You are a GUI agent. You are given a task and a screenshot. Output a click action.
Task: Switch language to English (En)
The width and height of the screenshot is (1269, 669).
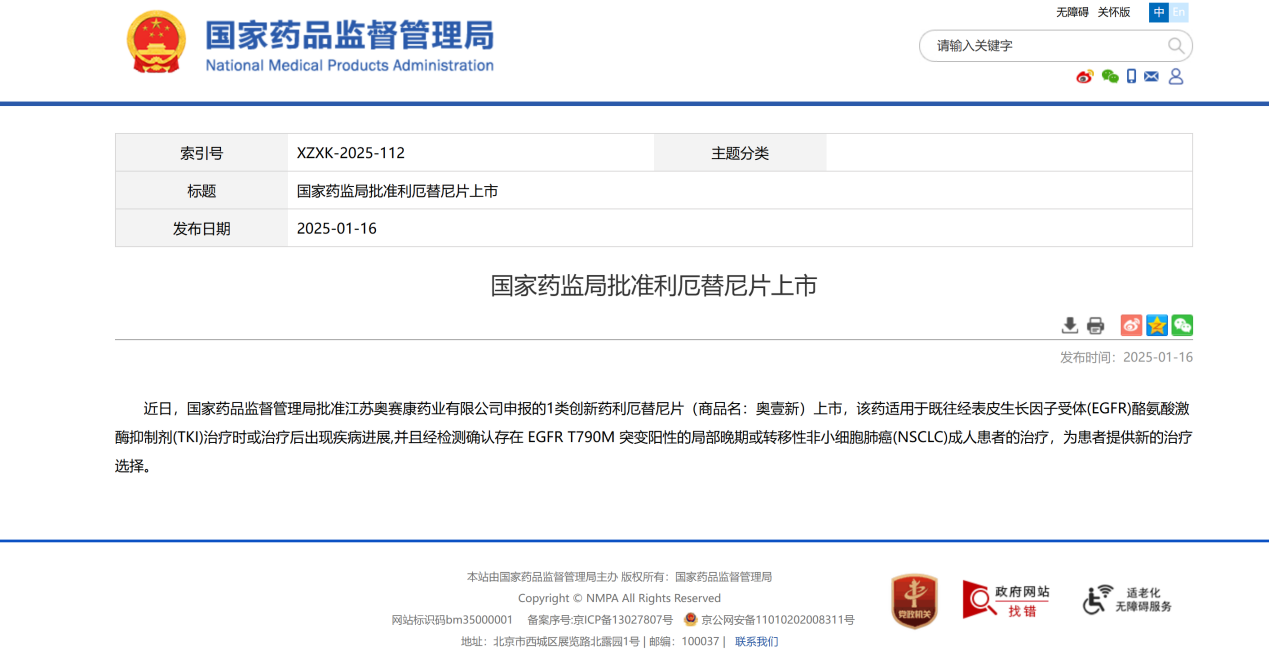pyautogui.click(x=1179, y=12)
